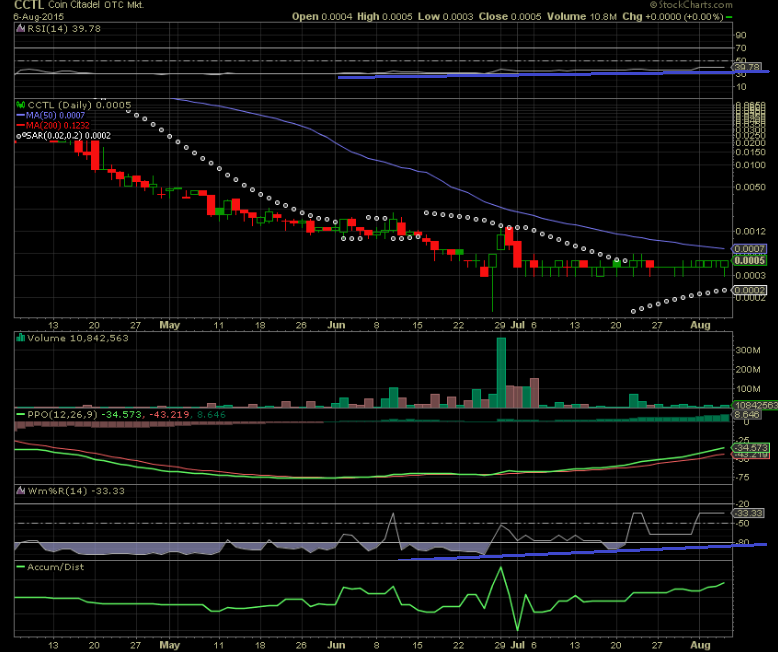Click the MA(50) 0.0007 legend entry
The width and height of the screenshot is (778, 652).
(x=55, y=116)
